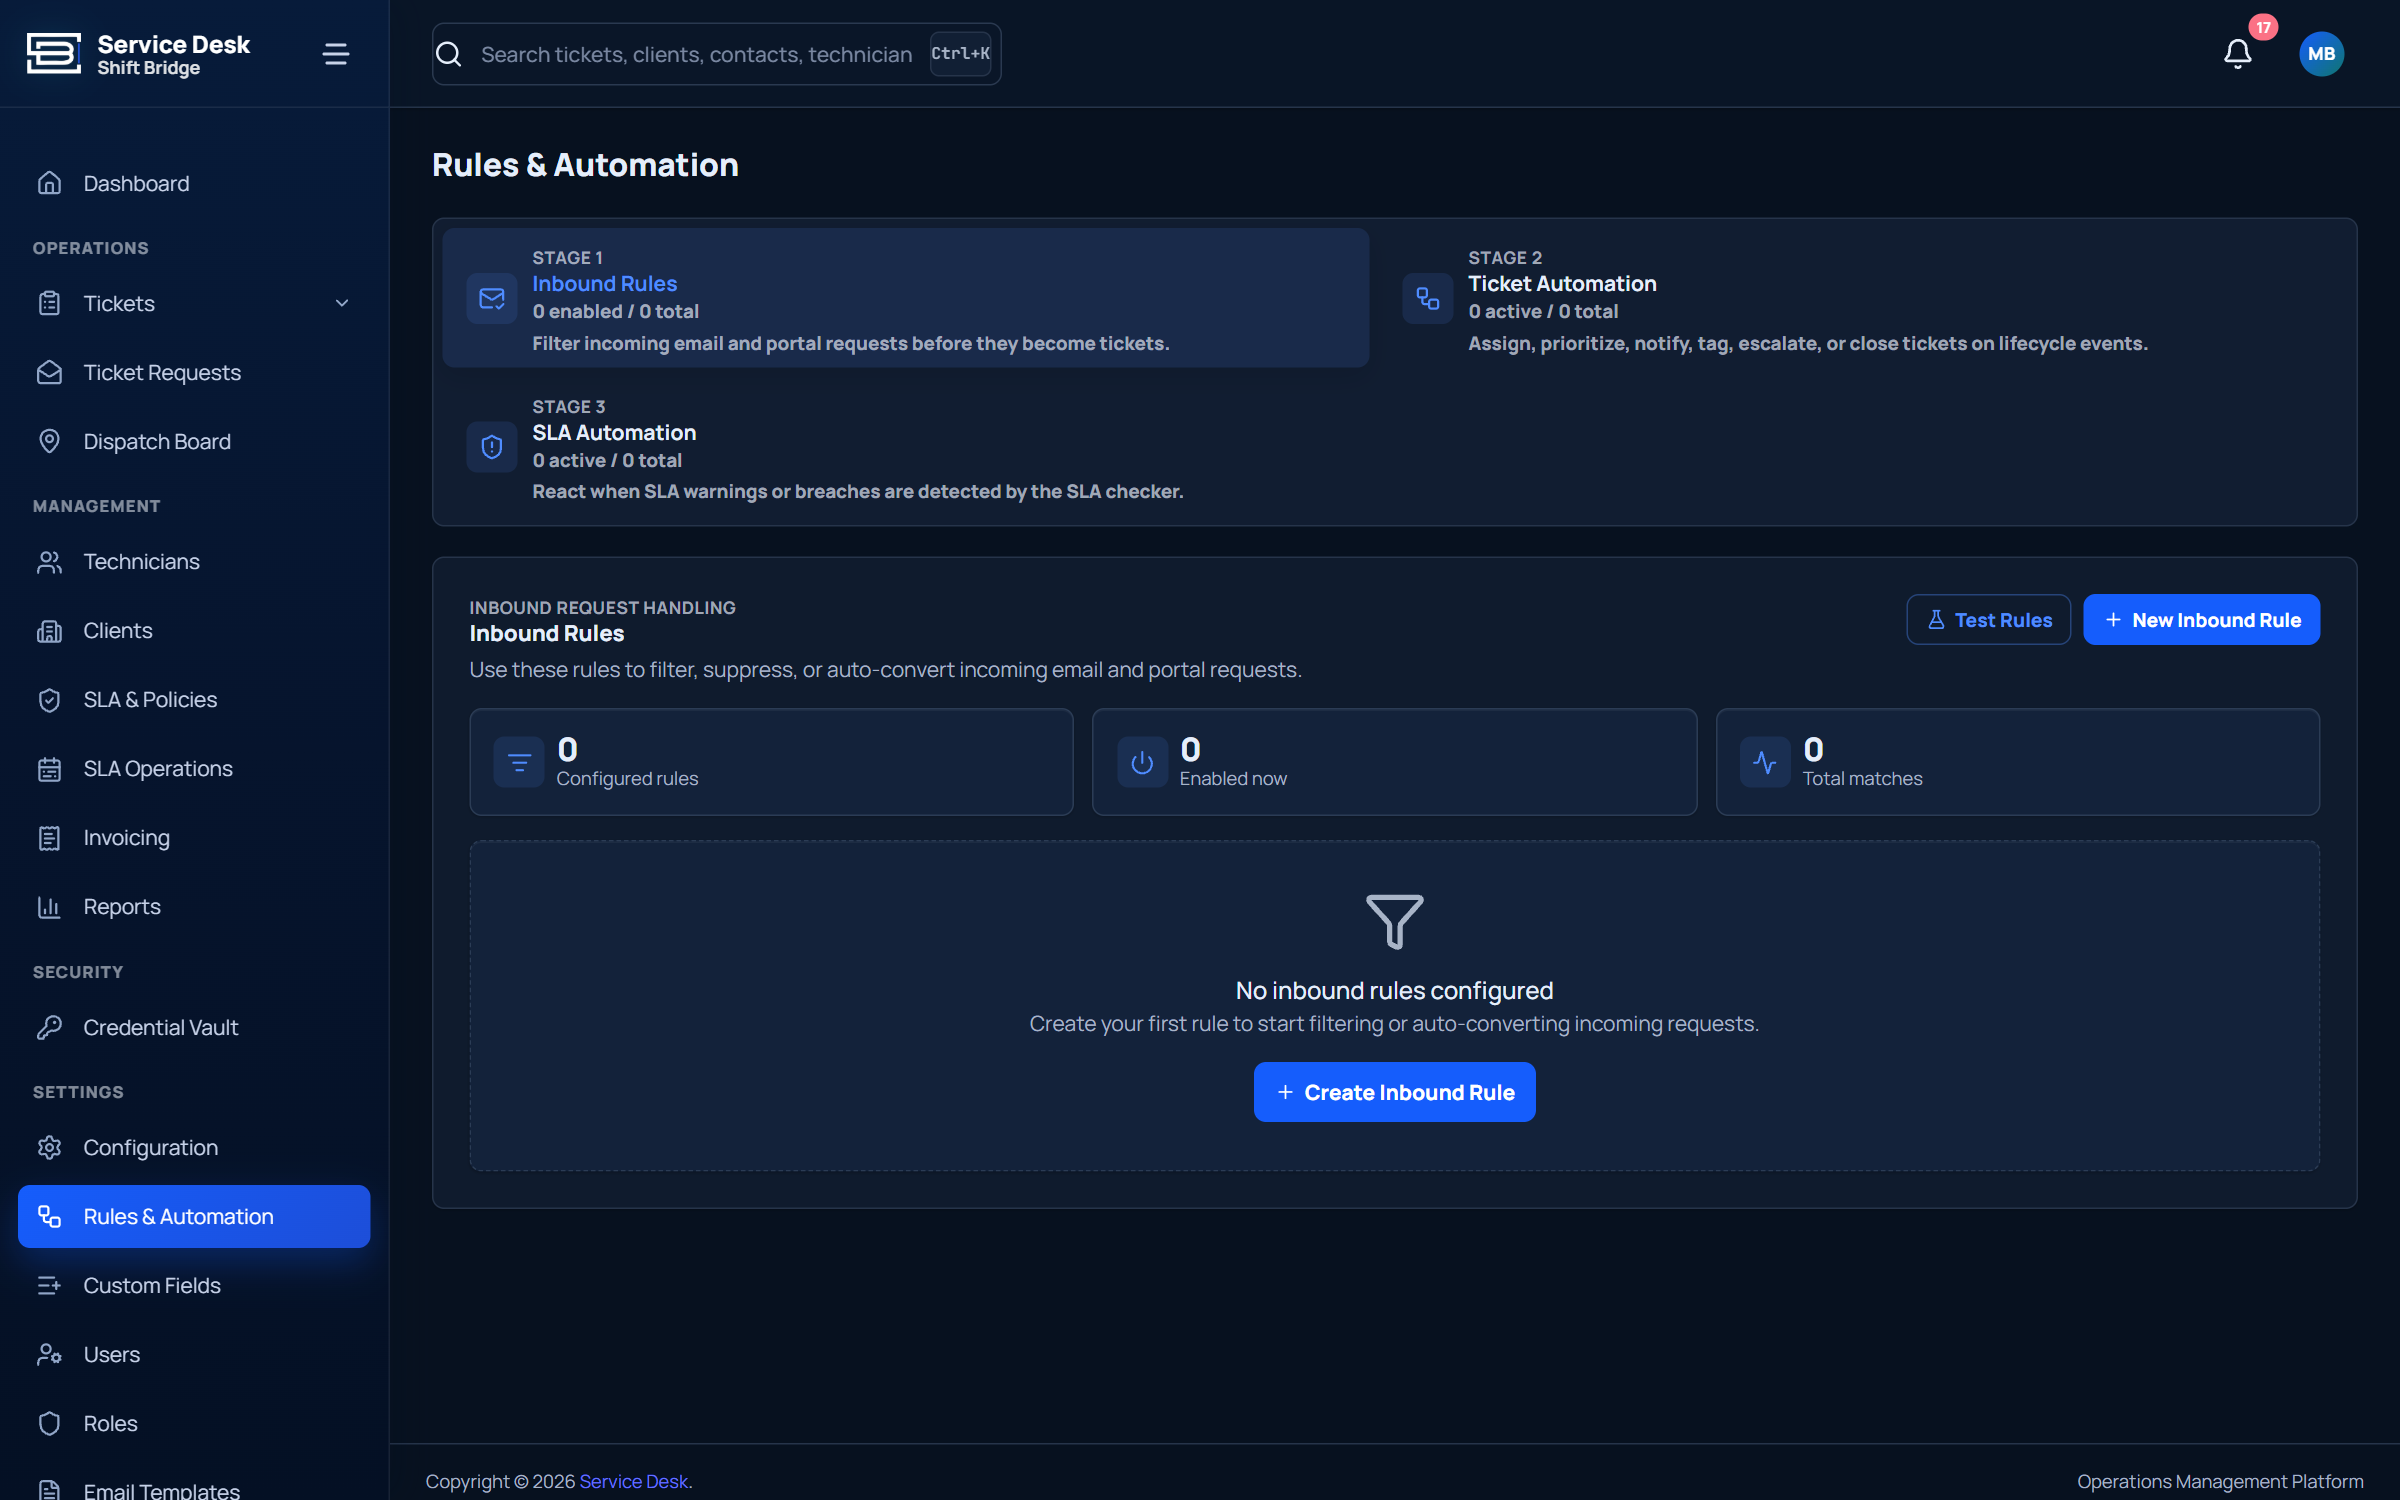
Task: Click the Configuration gear icon
Action: [x=49, y=1148]
